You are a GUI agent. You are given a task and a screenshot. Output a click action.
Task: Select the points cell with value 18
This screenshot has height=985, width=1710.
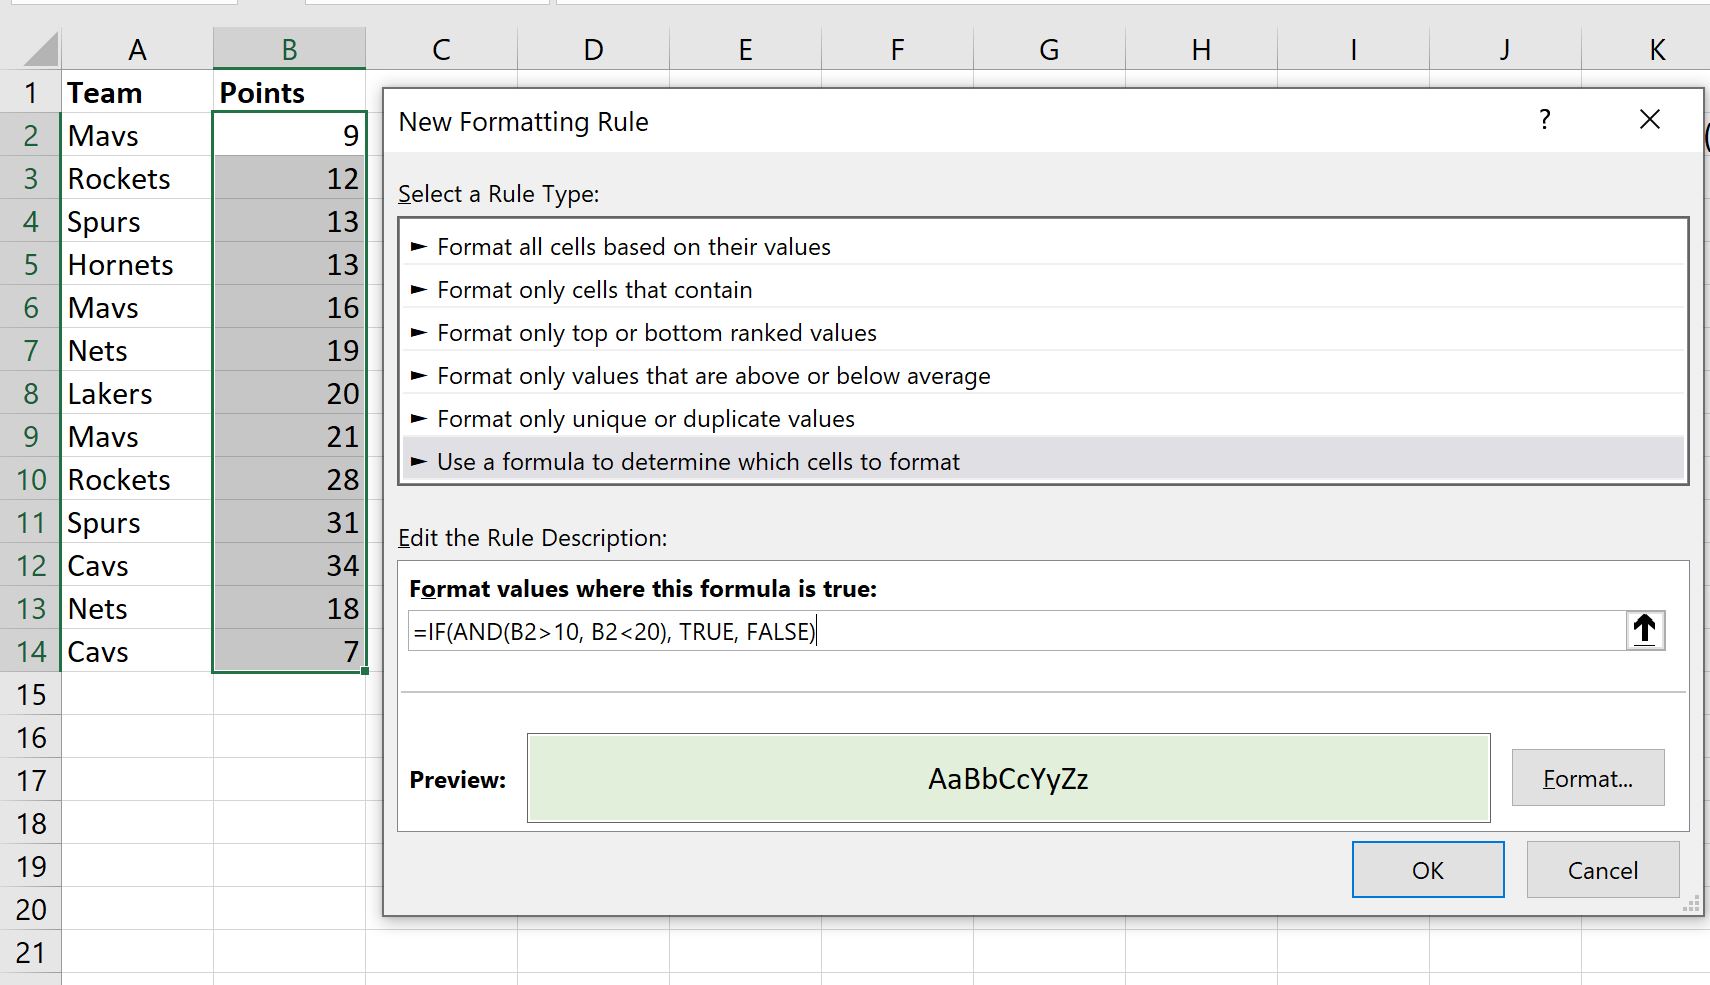289,608
